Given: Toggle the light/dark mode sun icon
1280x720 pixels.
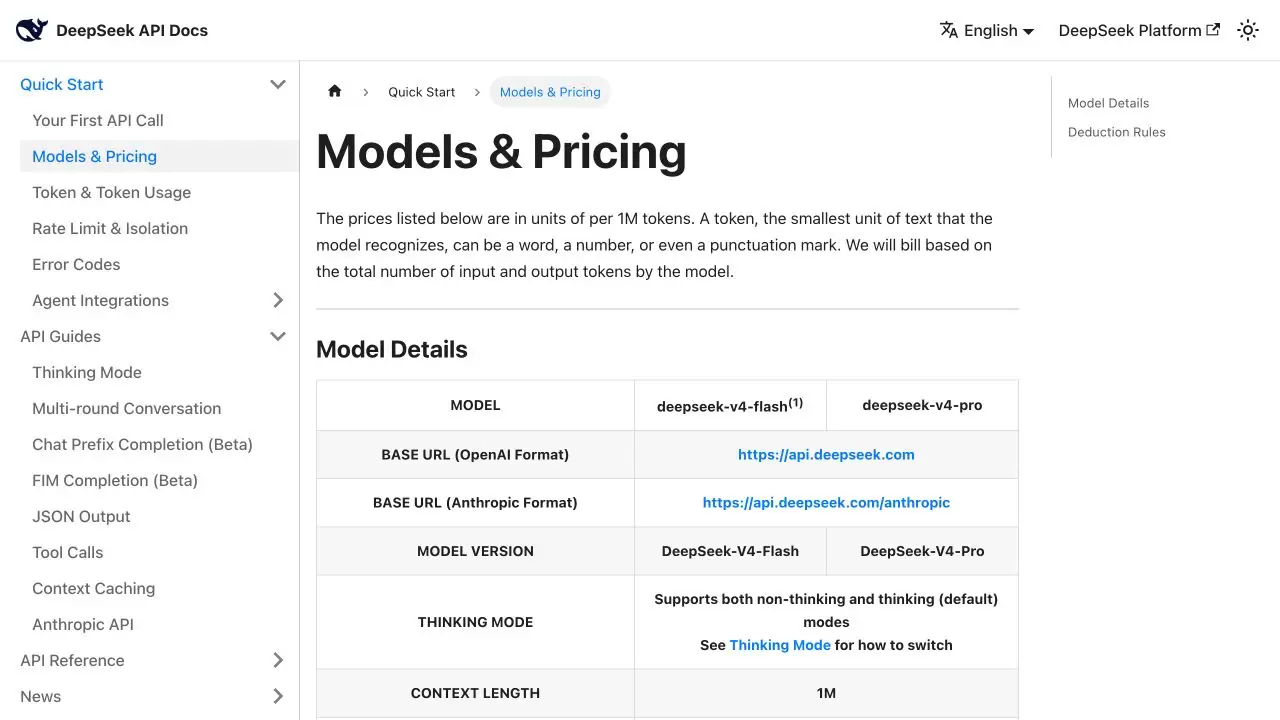Looking at the screenshot, I should click(1248, 30).
